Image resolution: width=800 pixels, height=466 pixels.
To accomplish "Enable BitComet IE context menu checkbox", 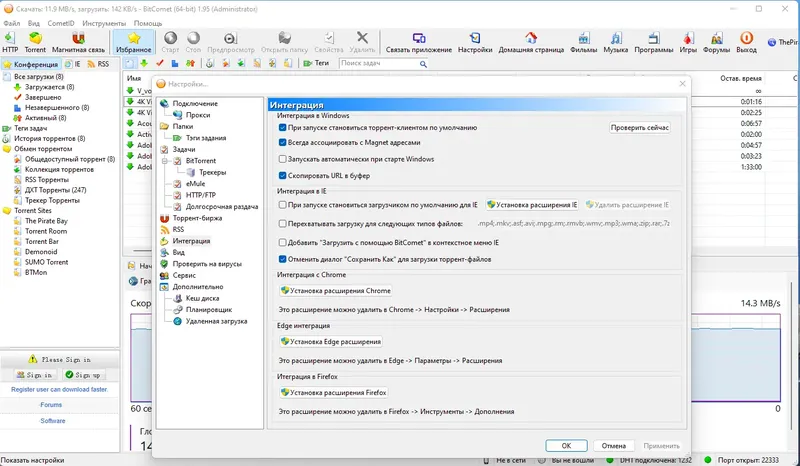I will 282,242.
